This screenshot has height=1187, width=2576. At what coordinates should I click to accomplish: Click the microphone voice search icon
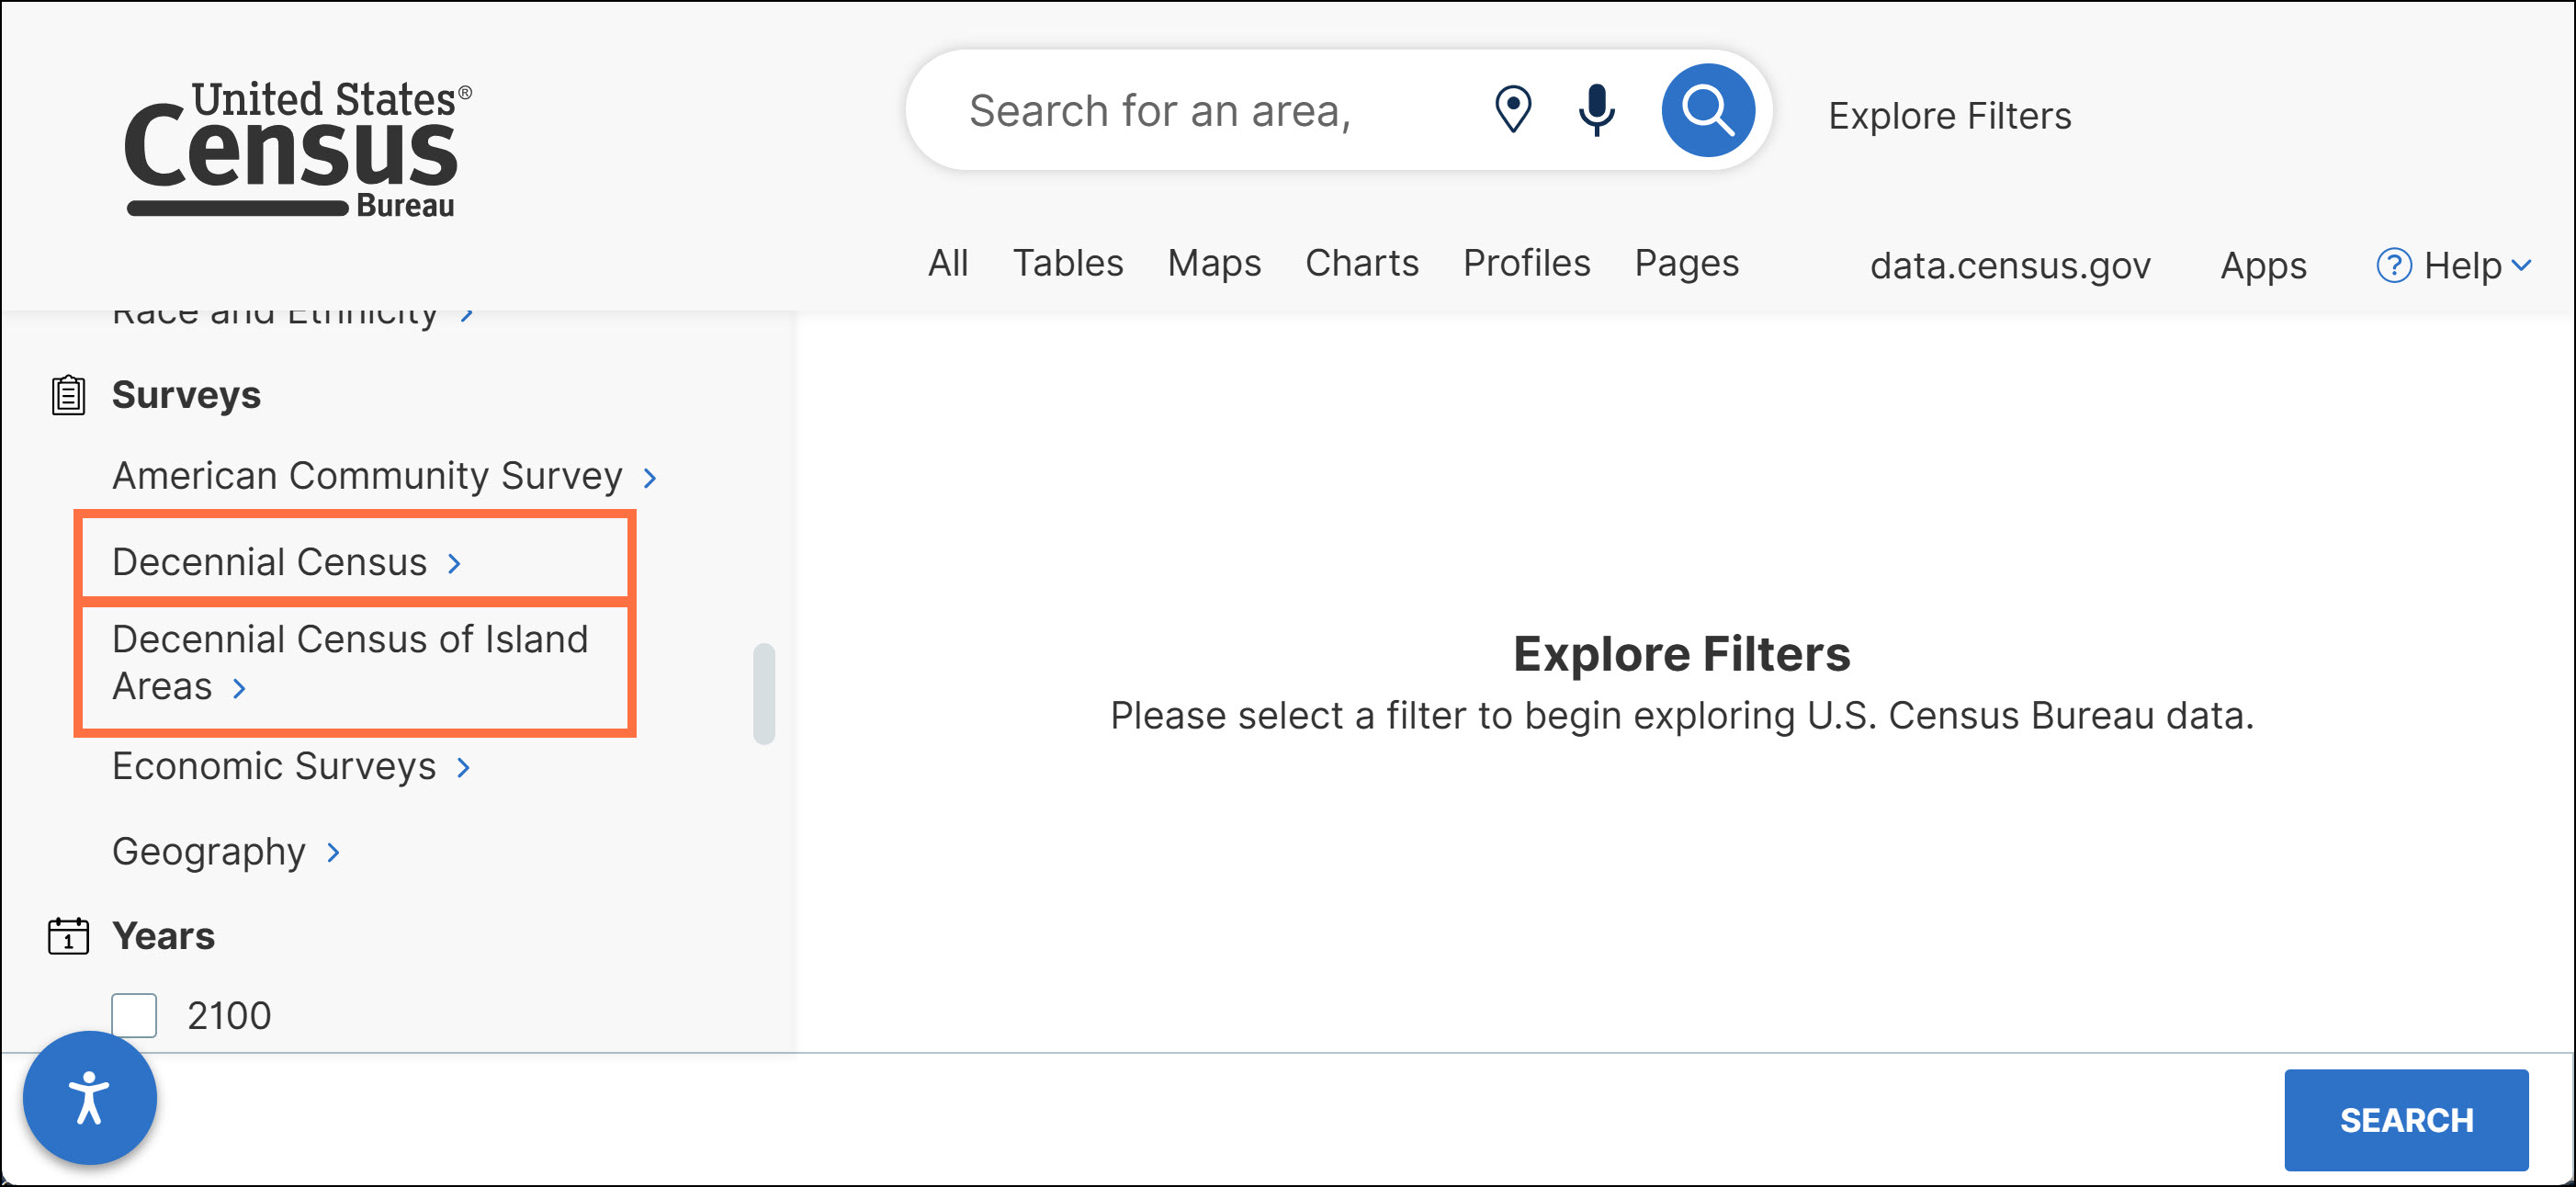(1596, 110)
